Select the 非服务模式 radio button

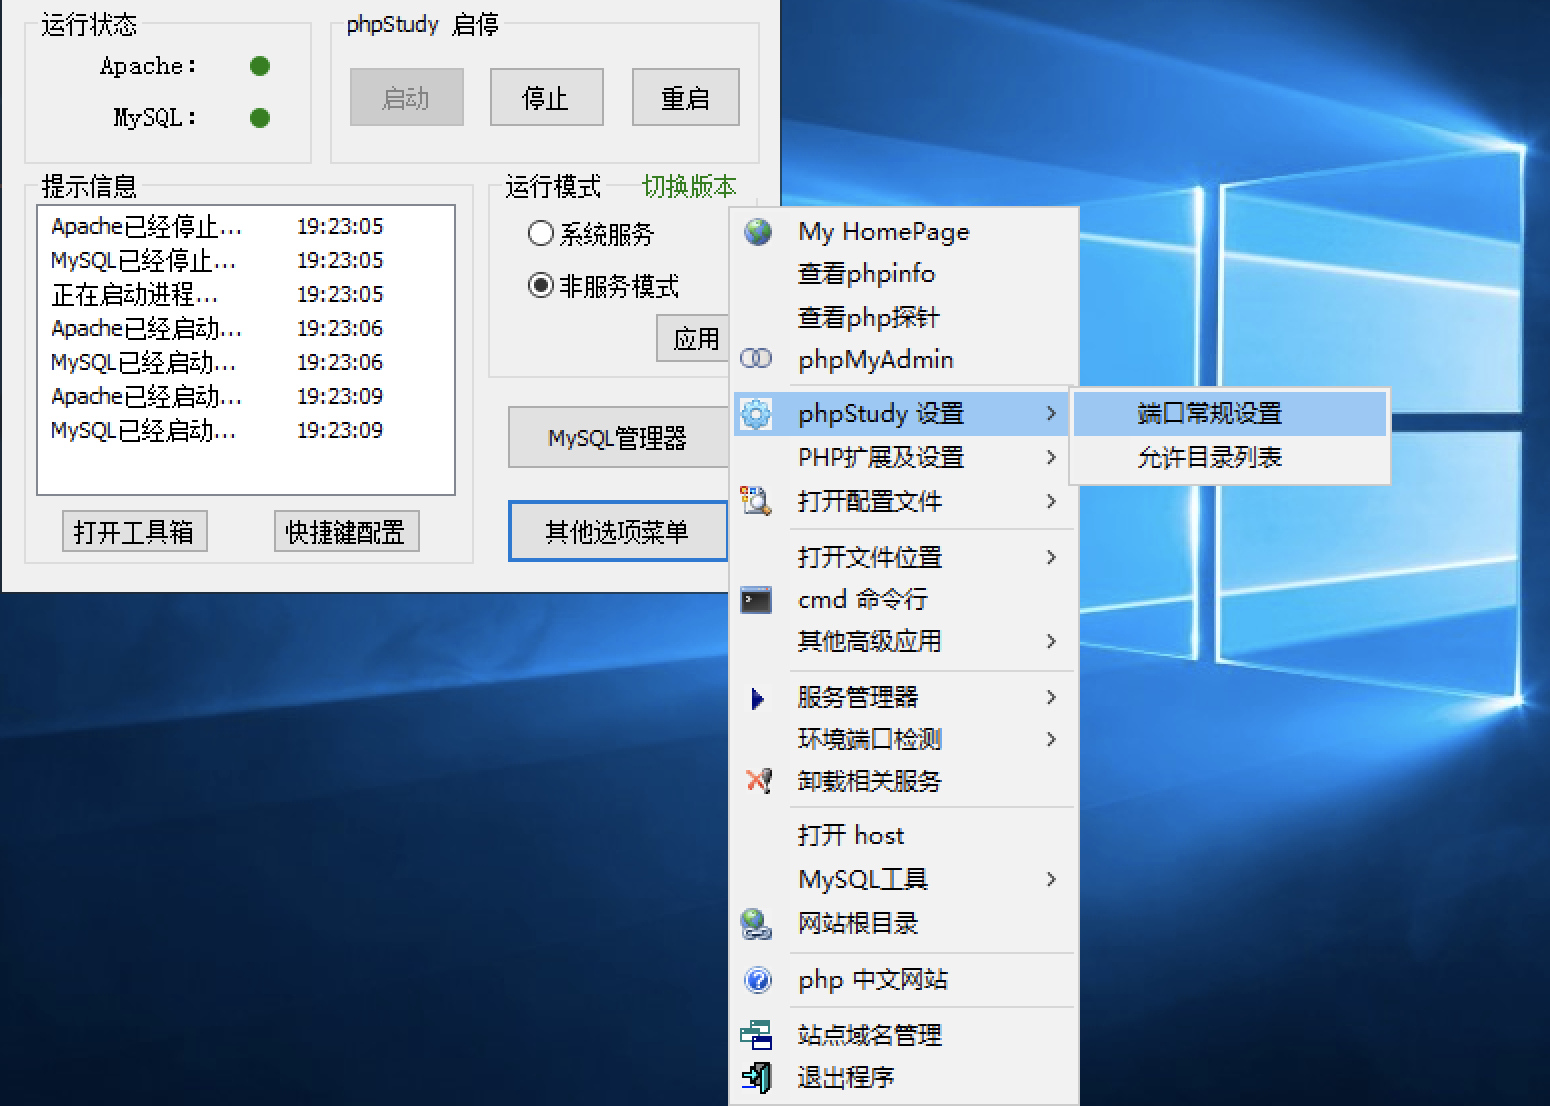tap(540, 286)
